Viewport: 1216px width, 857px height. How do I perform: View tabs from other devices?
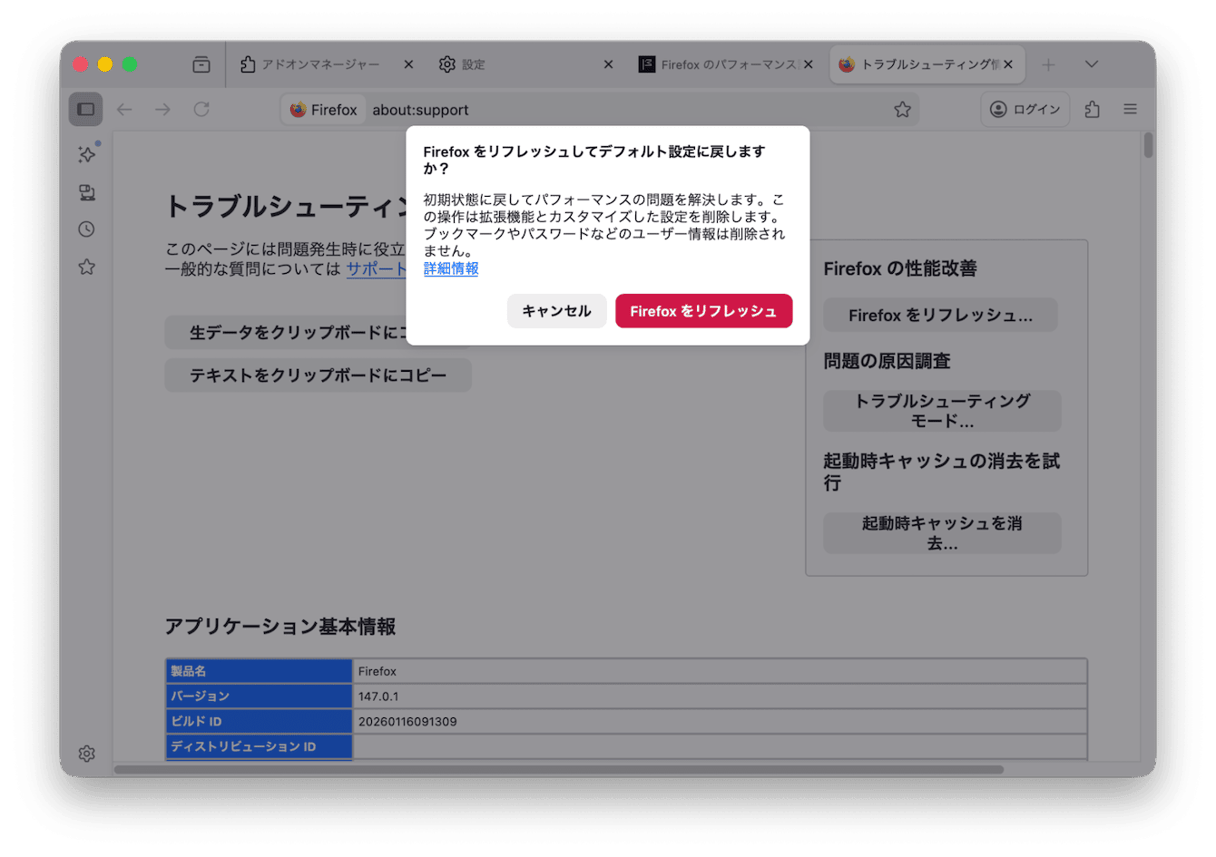86,192
